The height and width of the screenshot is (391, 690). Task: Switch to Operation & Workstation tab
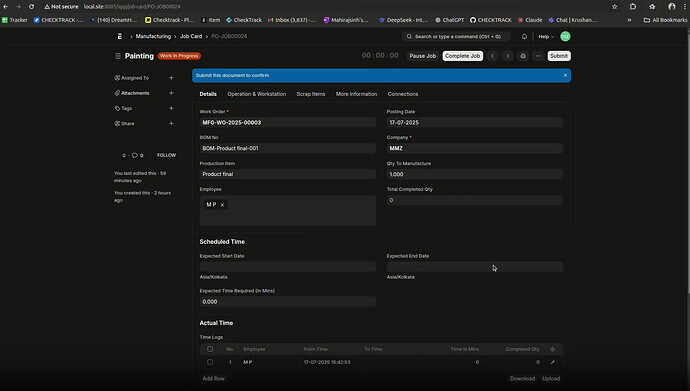(x=257, y=94)
